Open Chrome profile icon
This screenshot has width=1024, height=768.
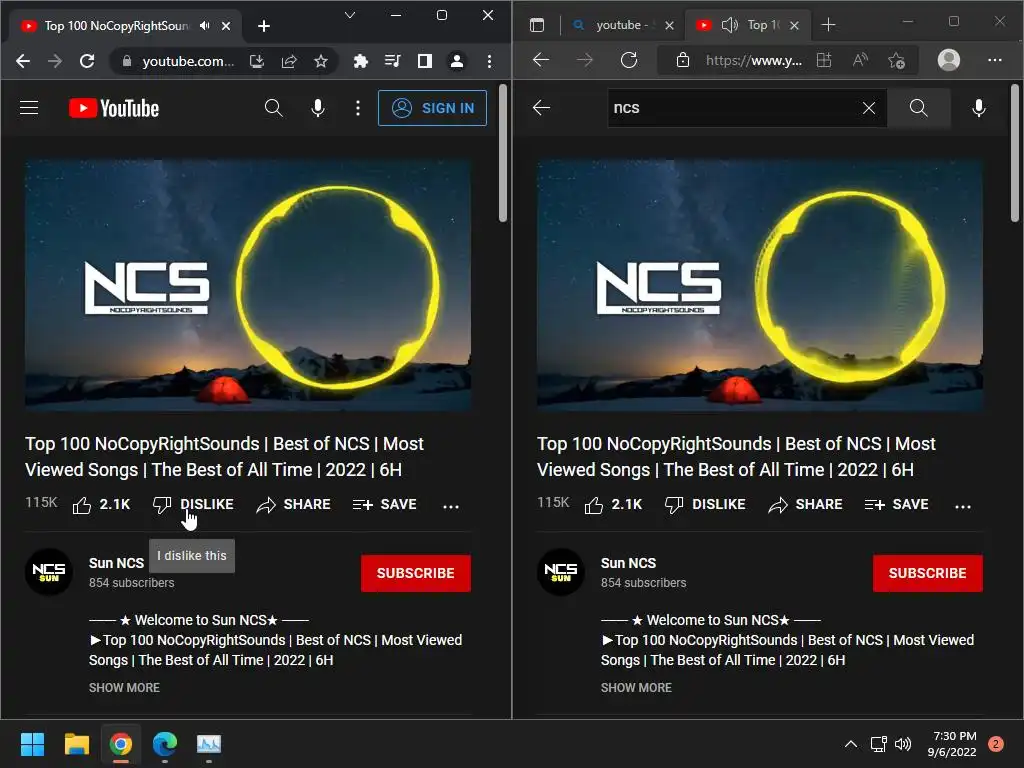tap(456, 61)
